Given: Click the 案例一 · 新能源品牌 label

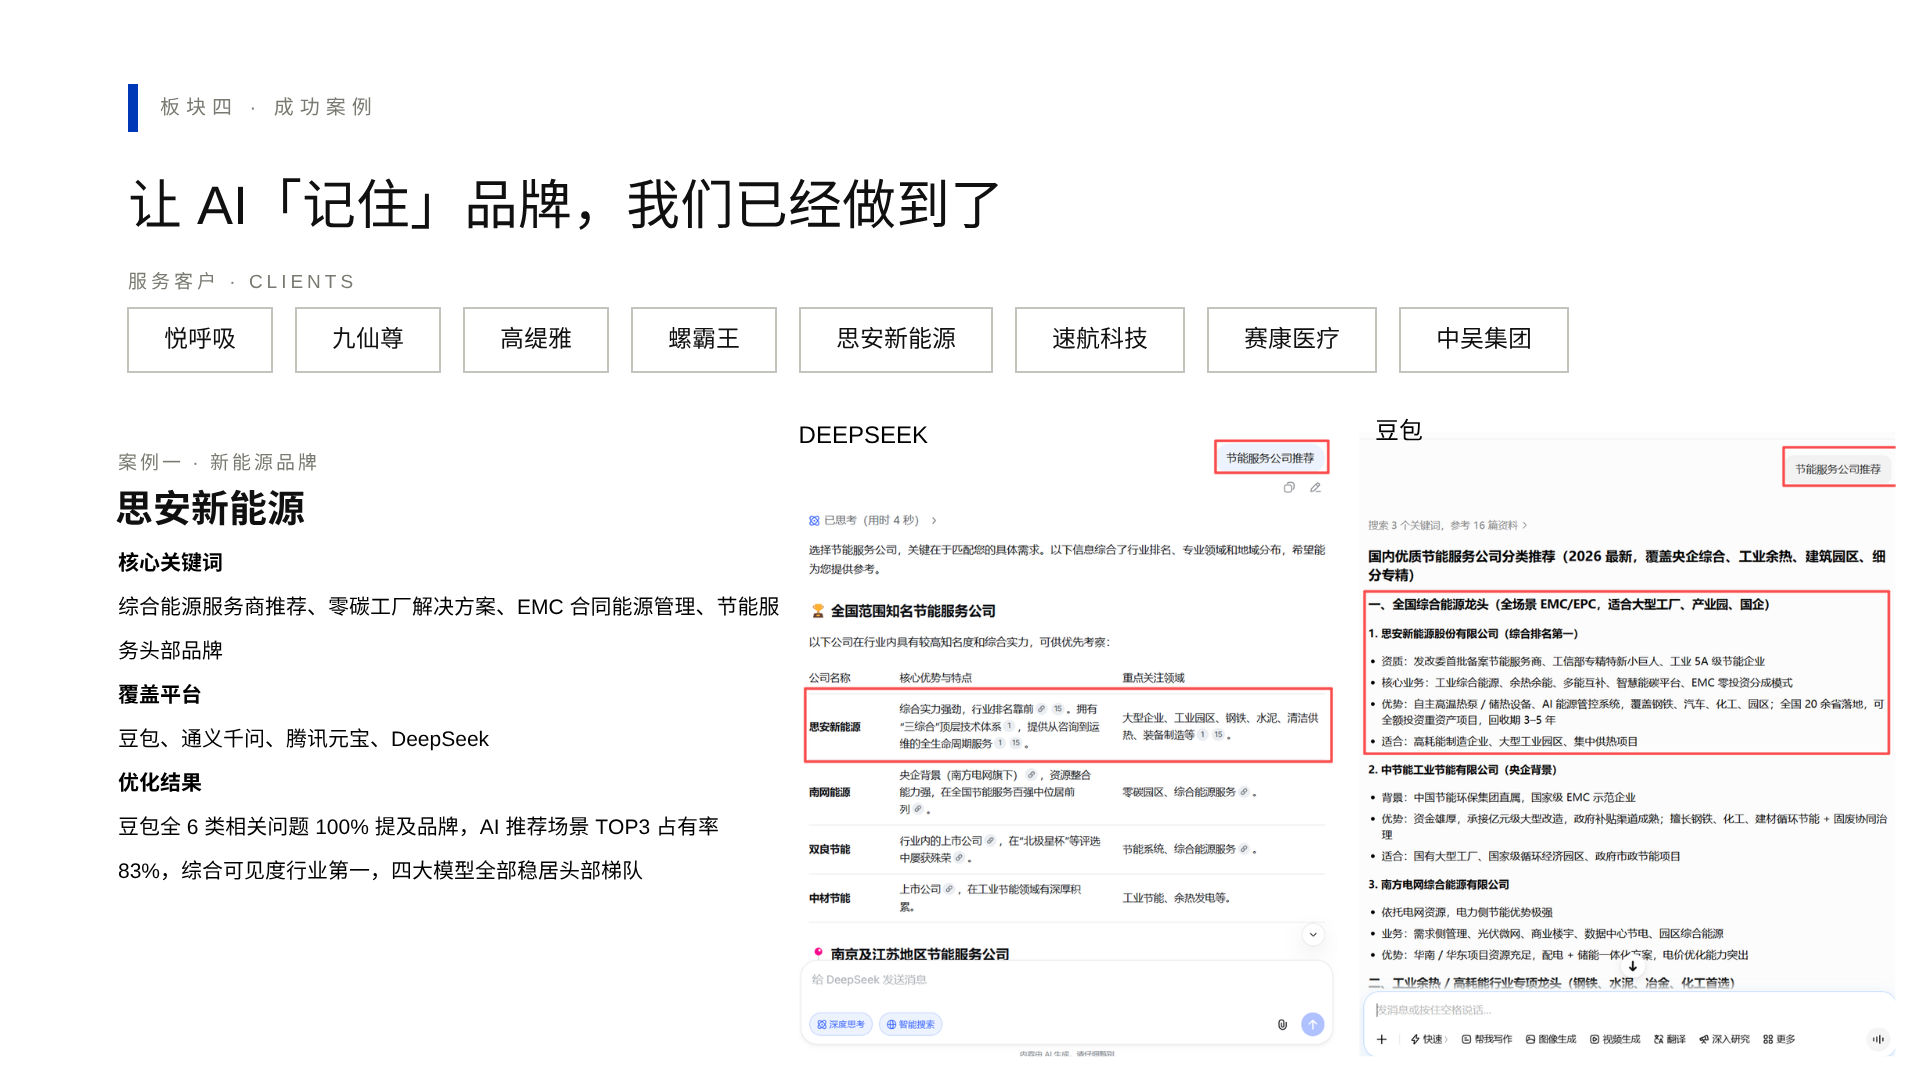Looking at the screenshot, I should pos(218,462).
